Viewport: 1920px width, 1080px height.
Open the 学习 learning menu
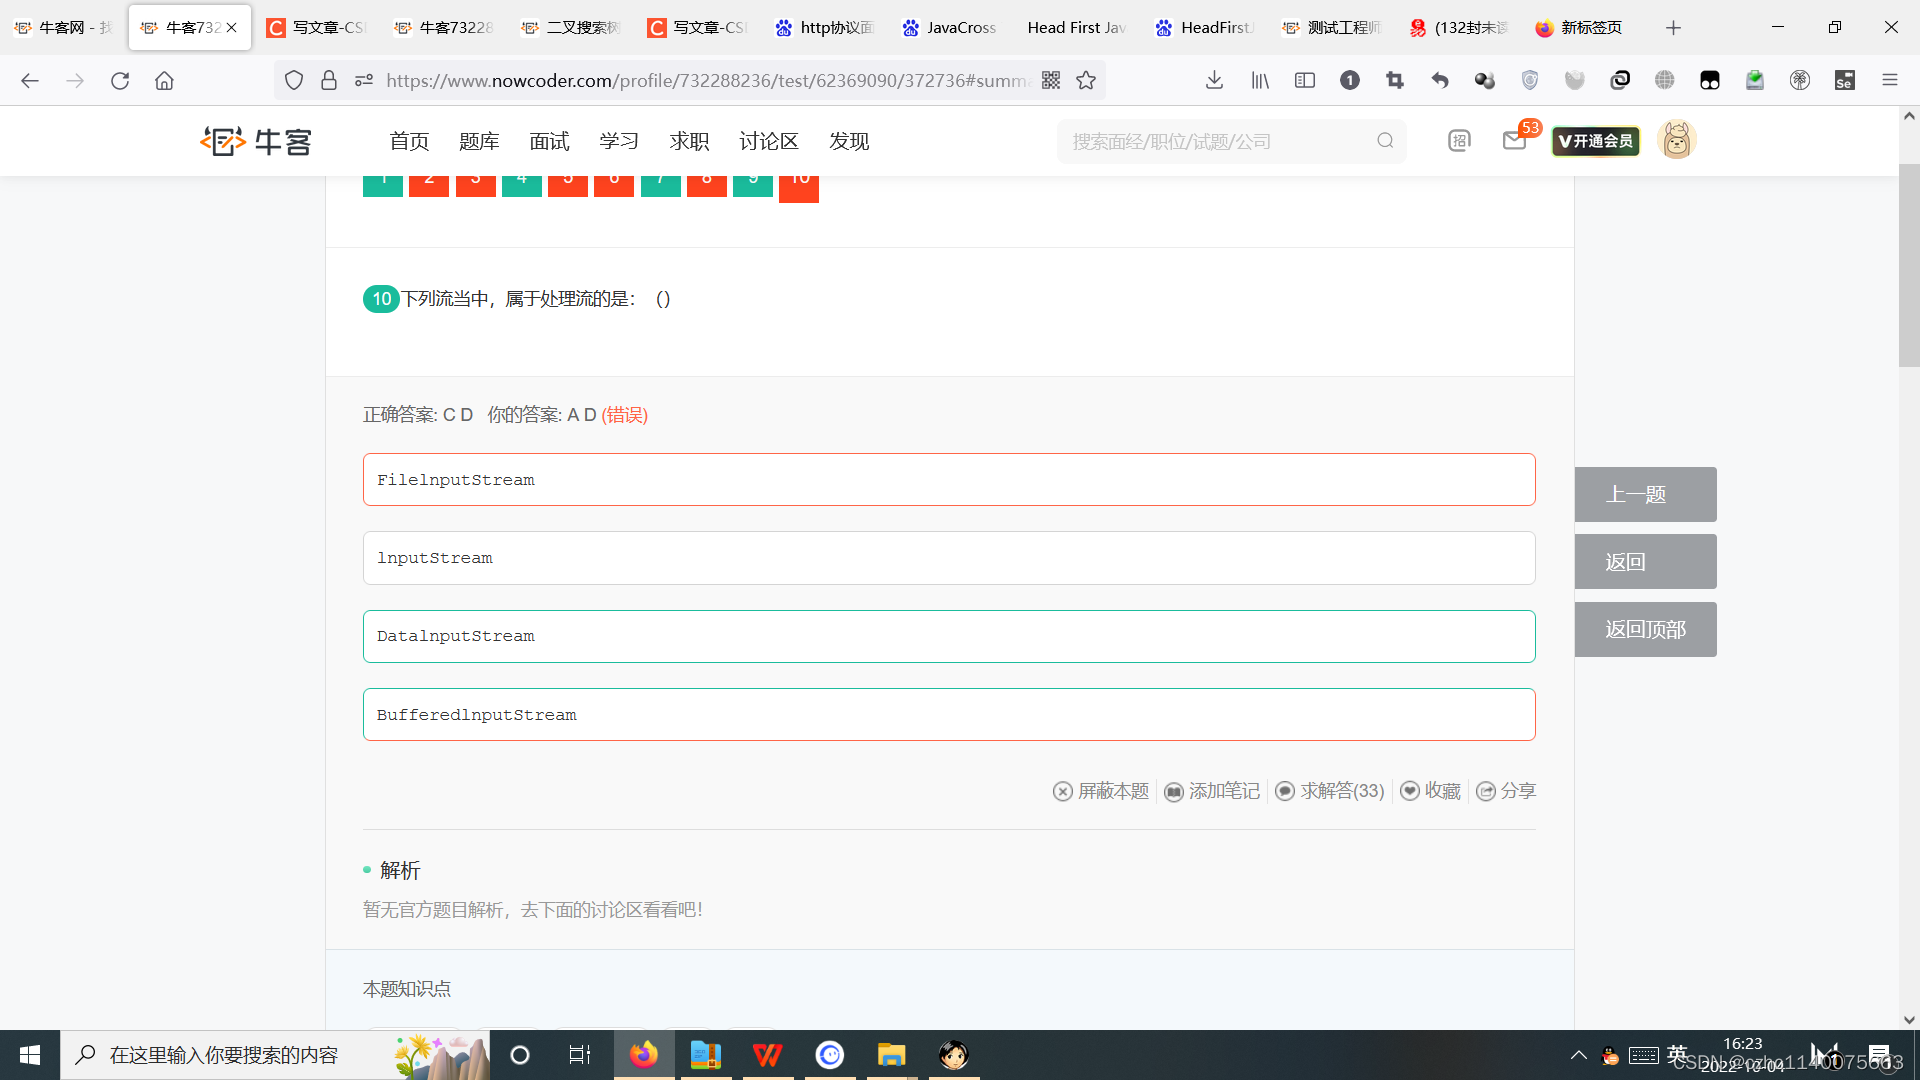pyautogui.click(x=619, y=141)
